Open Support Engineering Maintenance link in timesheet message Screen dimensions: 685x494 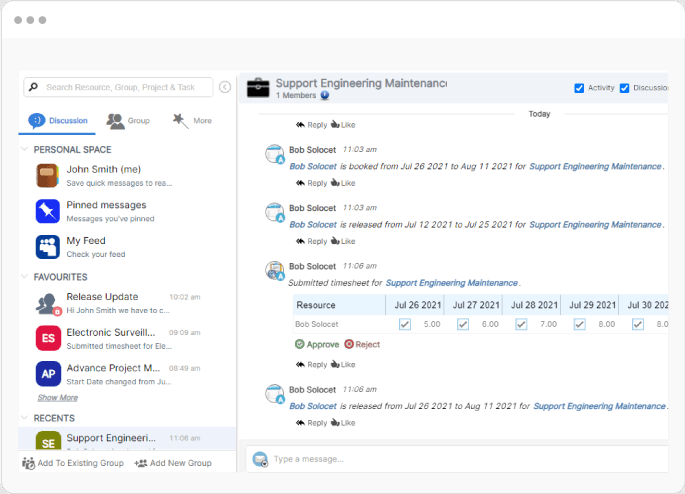click(452, 283)
